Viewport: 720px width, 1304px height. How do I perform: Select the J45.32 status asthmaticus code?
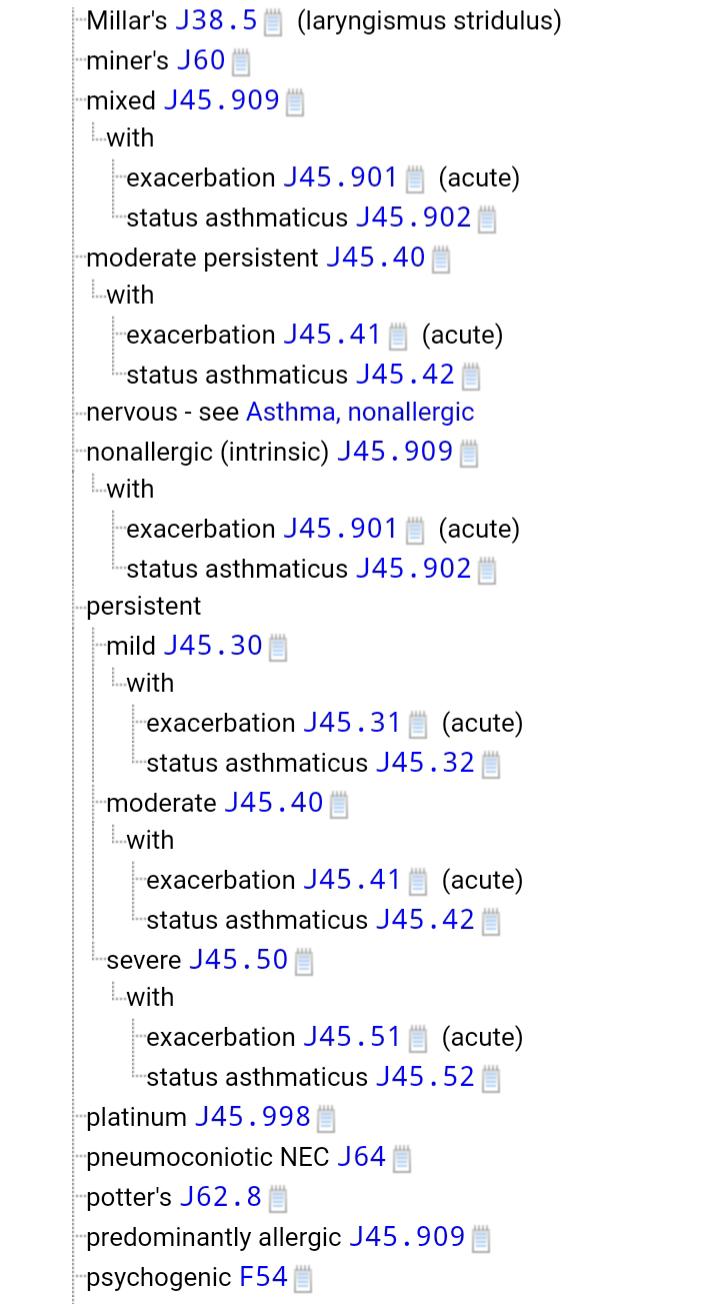[x=425, y=763]
